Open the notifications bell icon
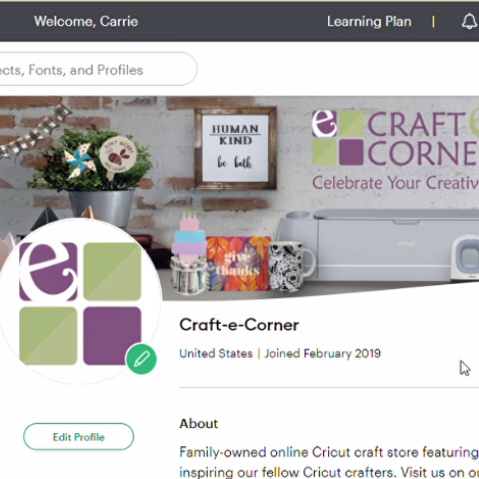Viewport: 479px width, 479px height. 469,22
